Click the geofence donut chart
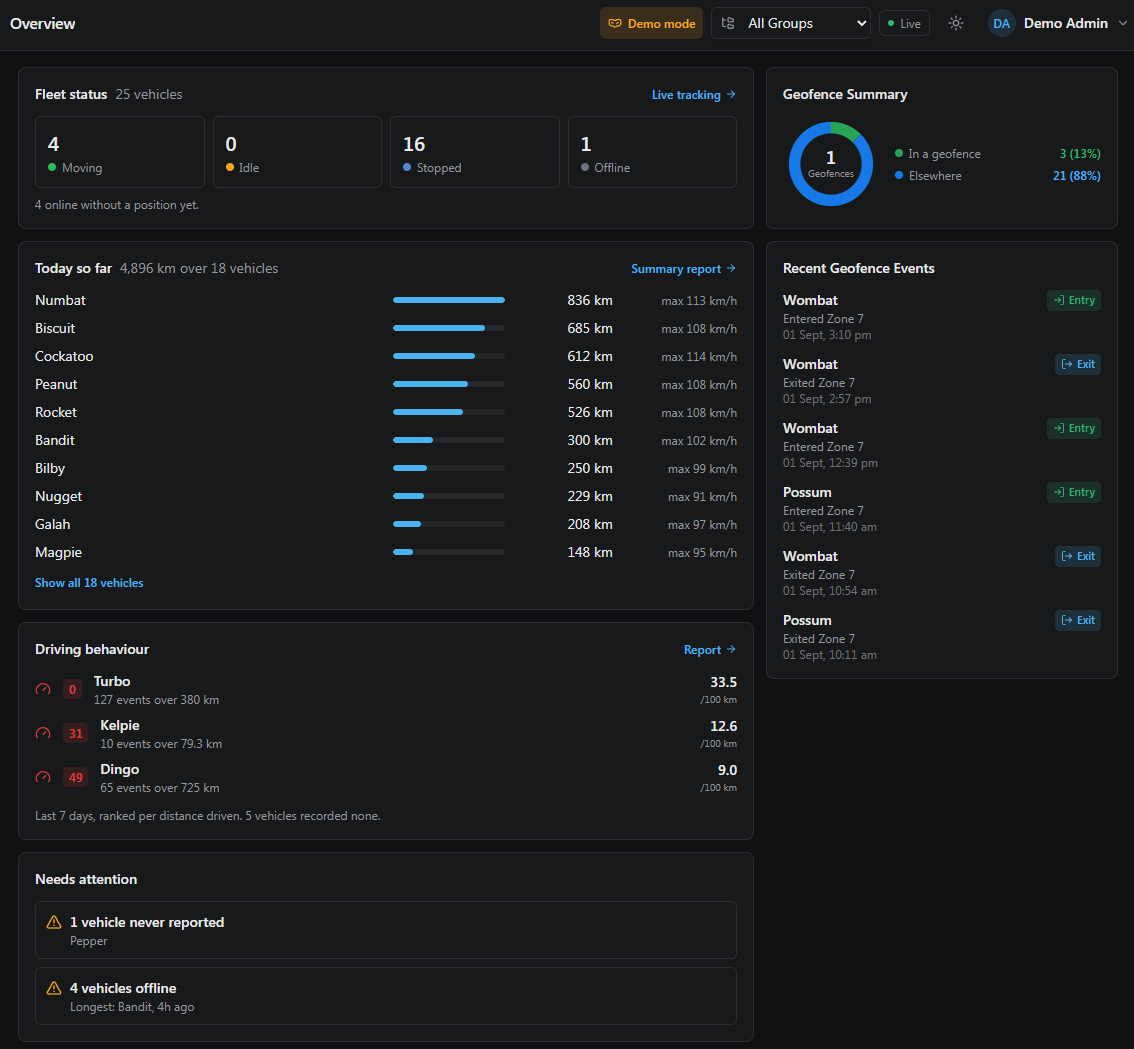Viewport: 1134px width, 1049px height. pyautogui.click(x=830, y=164)
